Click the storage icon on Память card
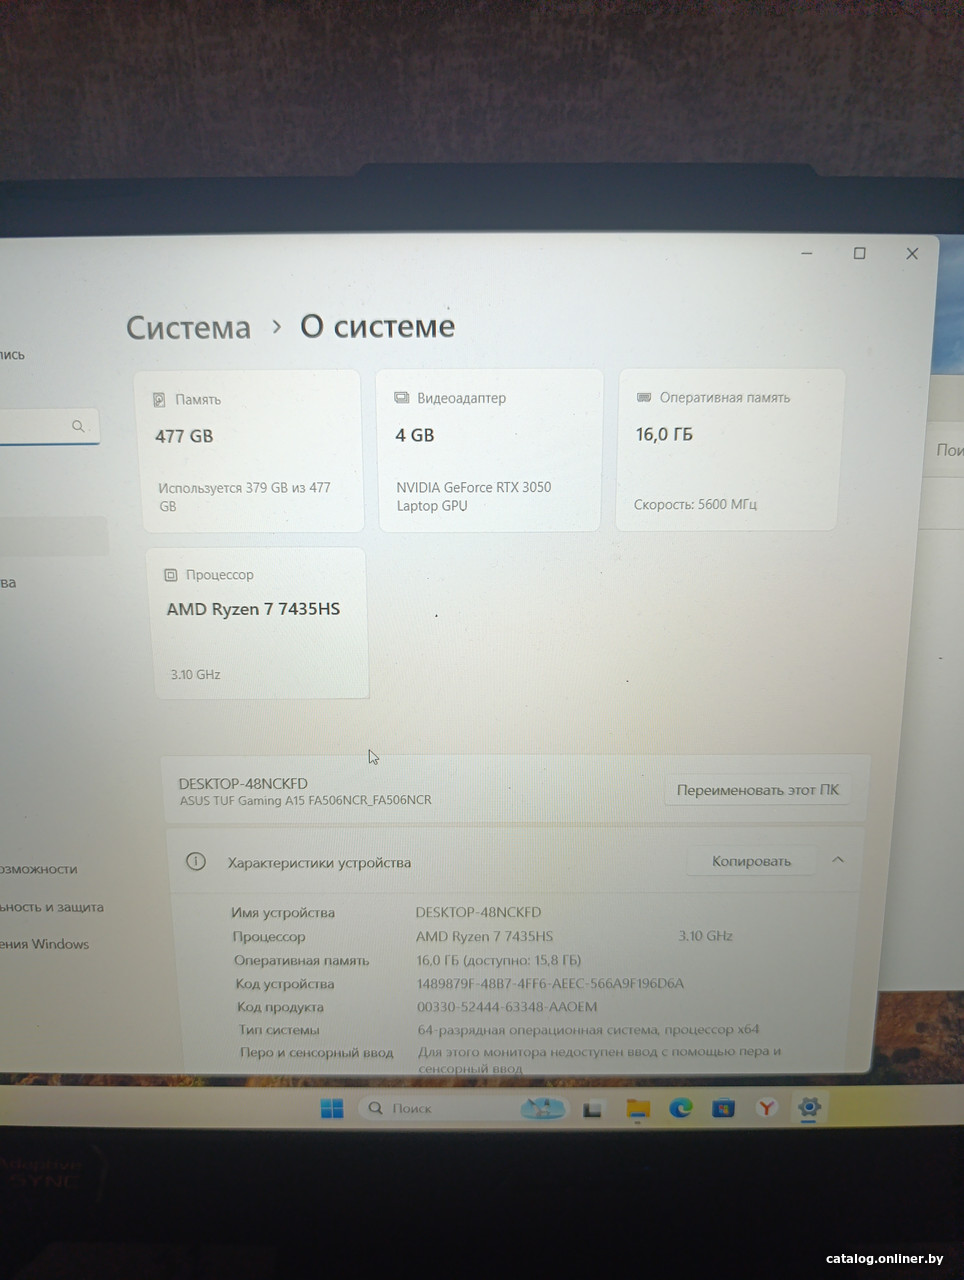 (x=159, y=400)
